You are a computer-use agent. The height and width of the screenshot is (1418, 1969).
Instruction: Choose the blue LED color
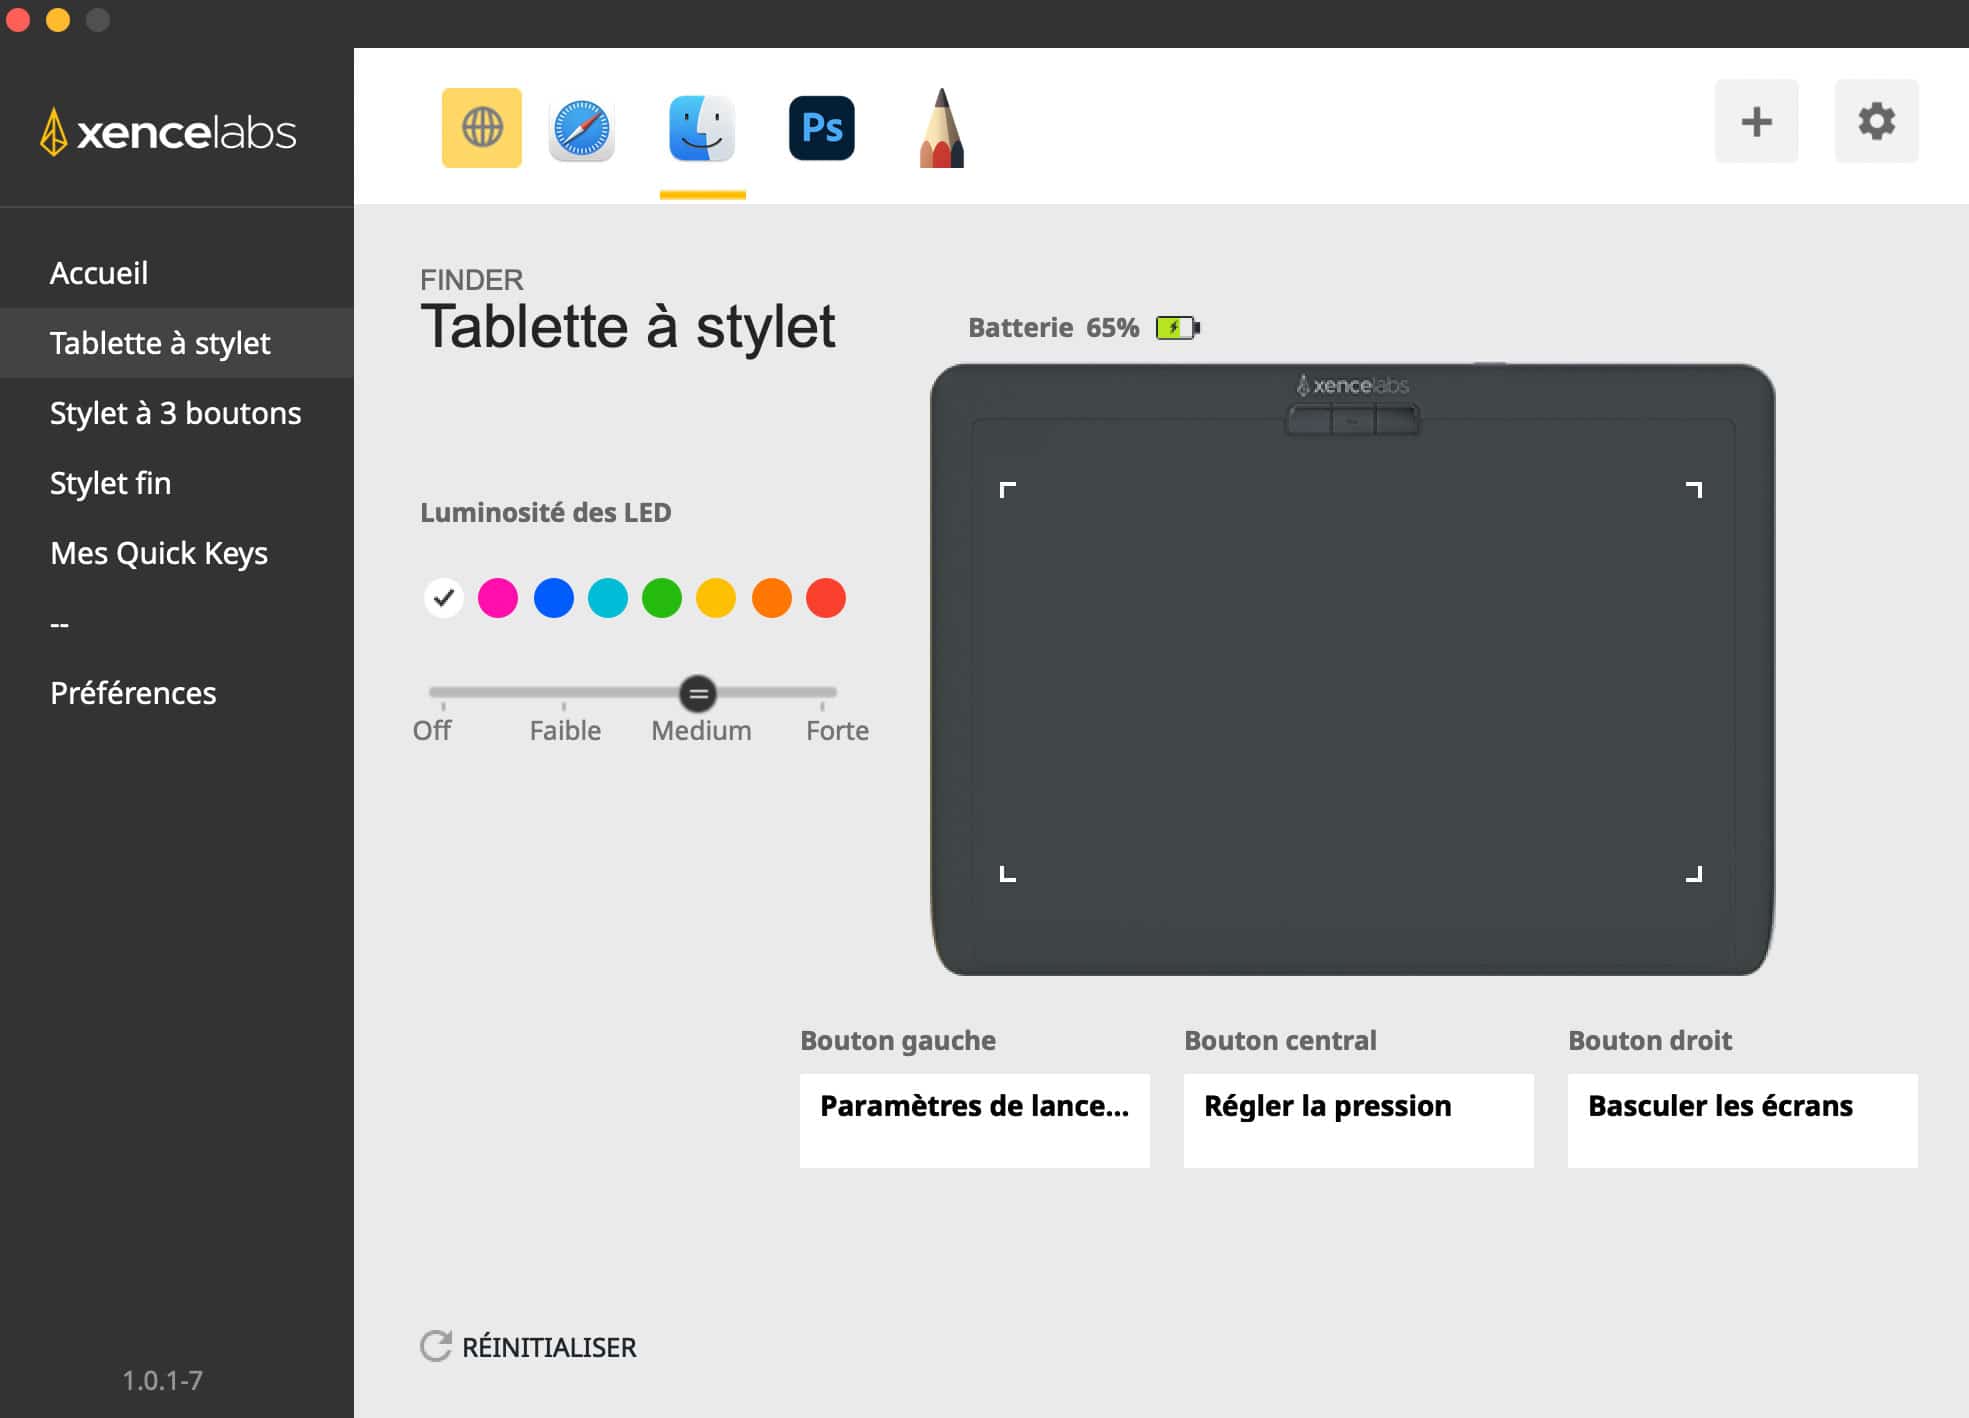(553, 598)
